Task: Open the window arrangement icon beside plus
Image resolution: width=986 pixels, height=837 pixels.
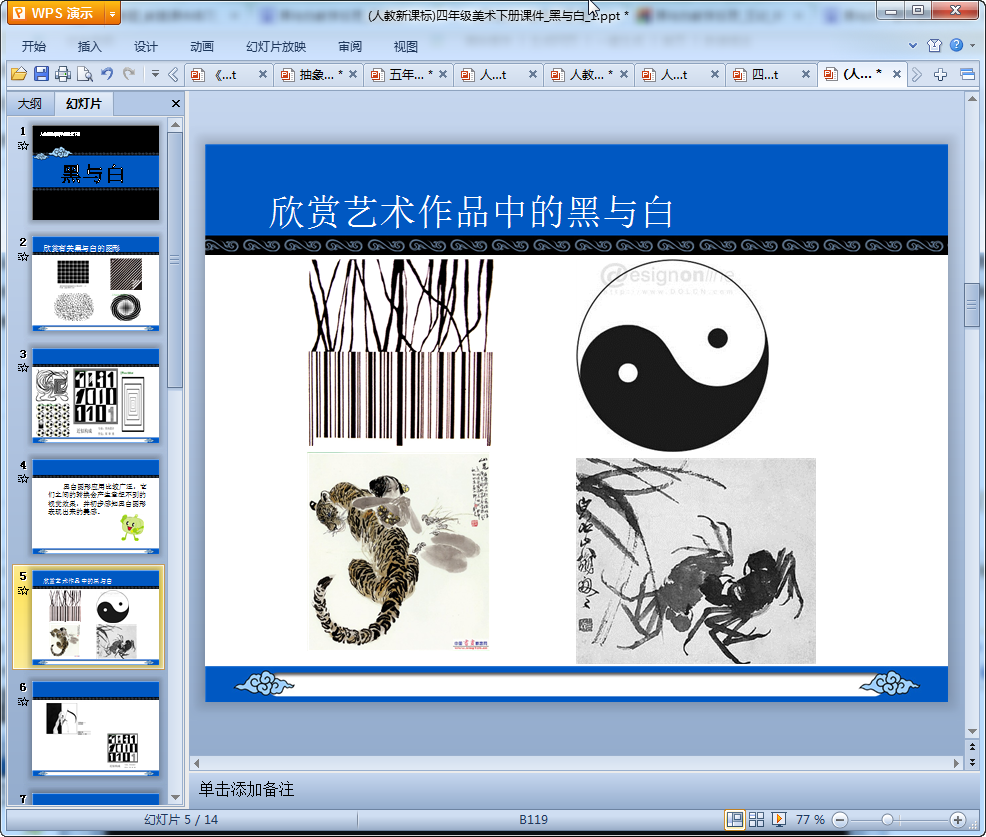Action: pyautogui.click(x=967, y=75)
